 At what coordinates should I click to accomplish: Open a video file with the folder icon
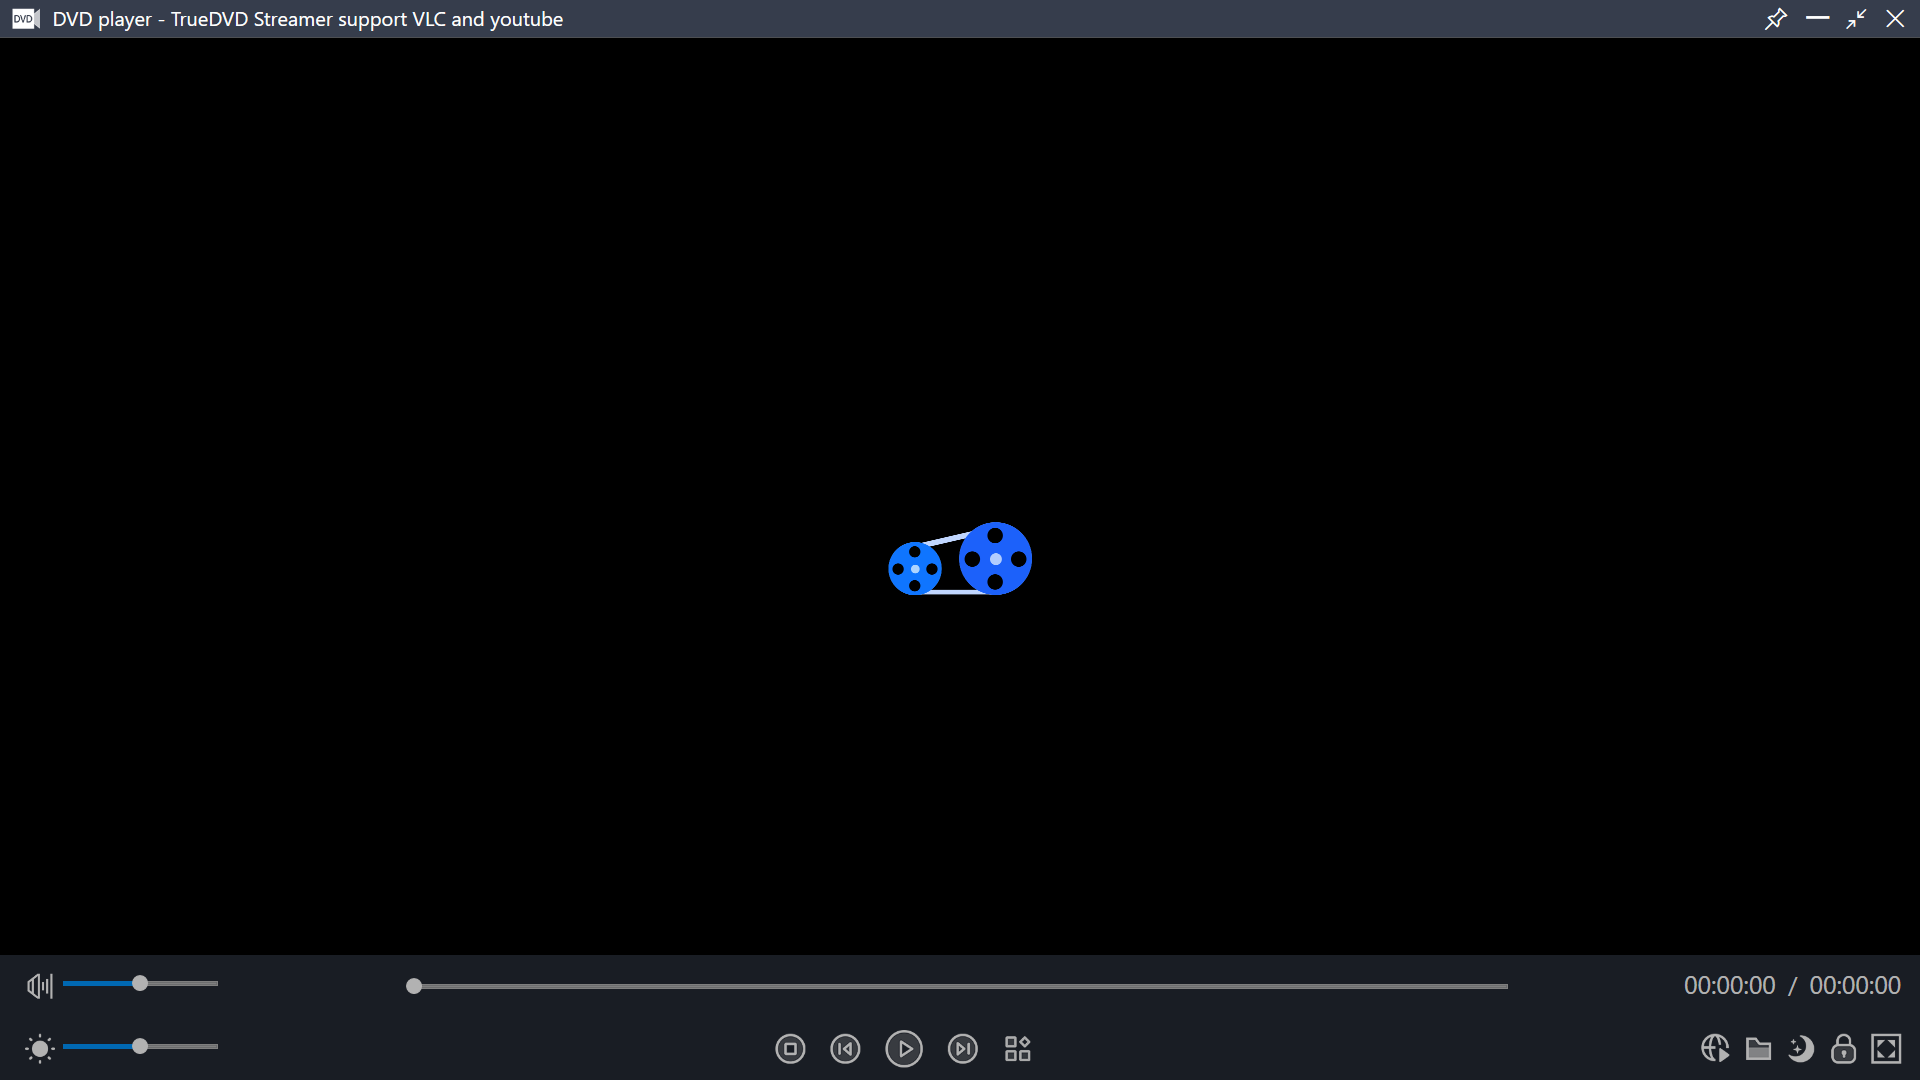coord(1760,1049)
